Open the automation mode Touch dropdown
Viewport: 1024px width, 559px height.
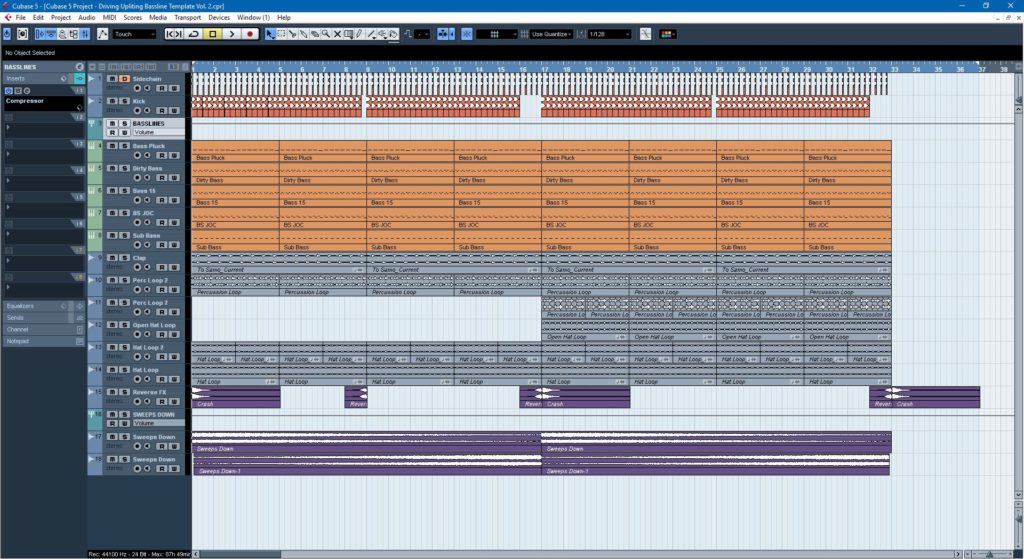pyautogui.click(x=135, y=34)
